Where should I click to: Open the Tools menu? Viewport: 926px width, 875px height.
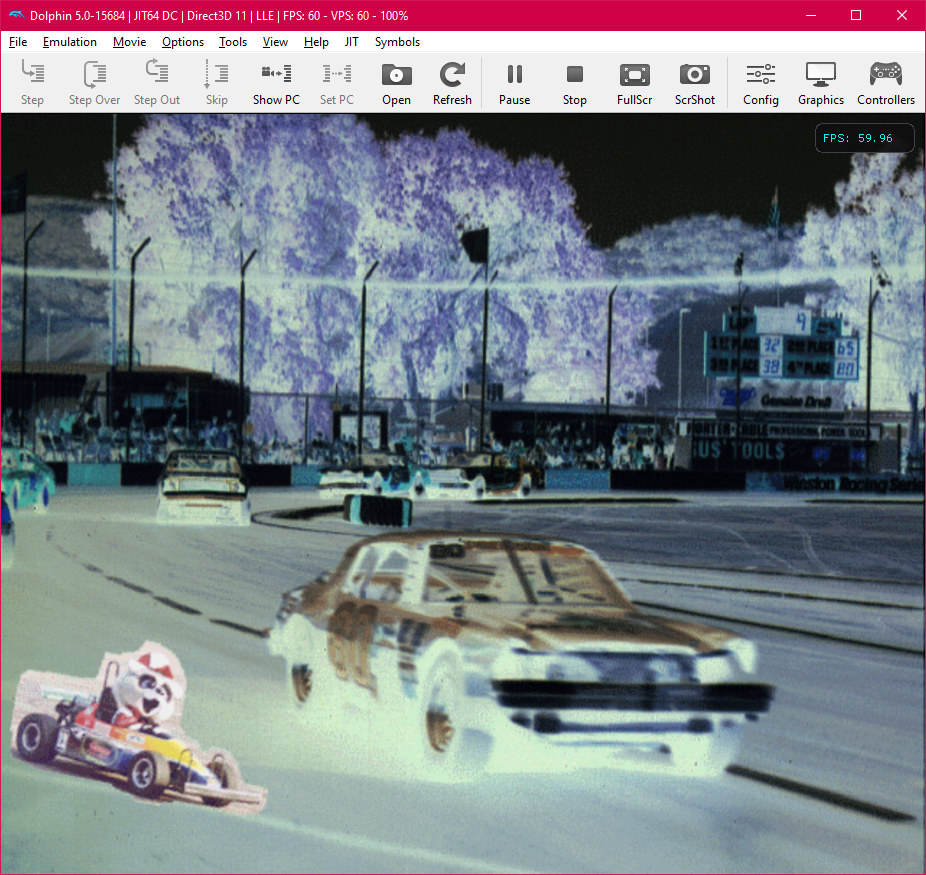[233, 42]
